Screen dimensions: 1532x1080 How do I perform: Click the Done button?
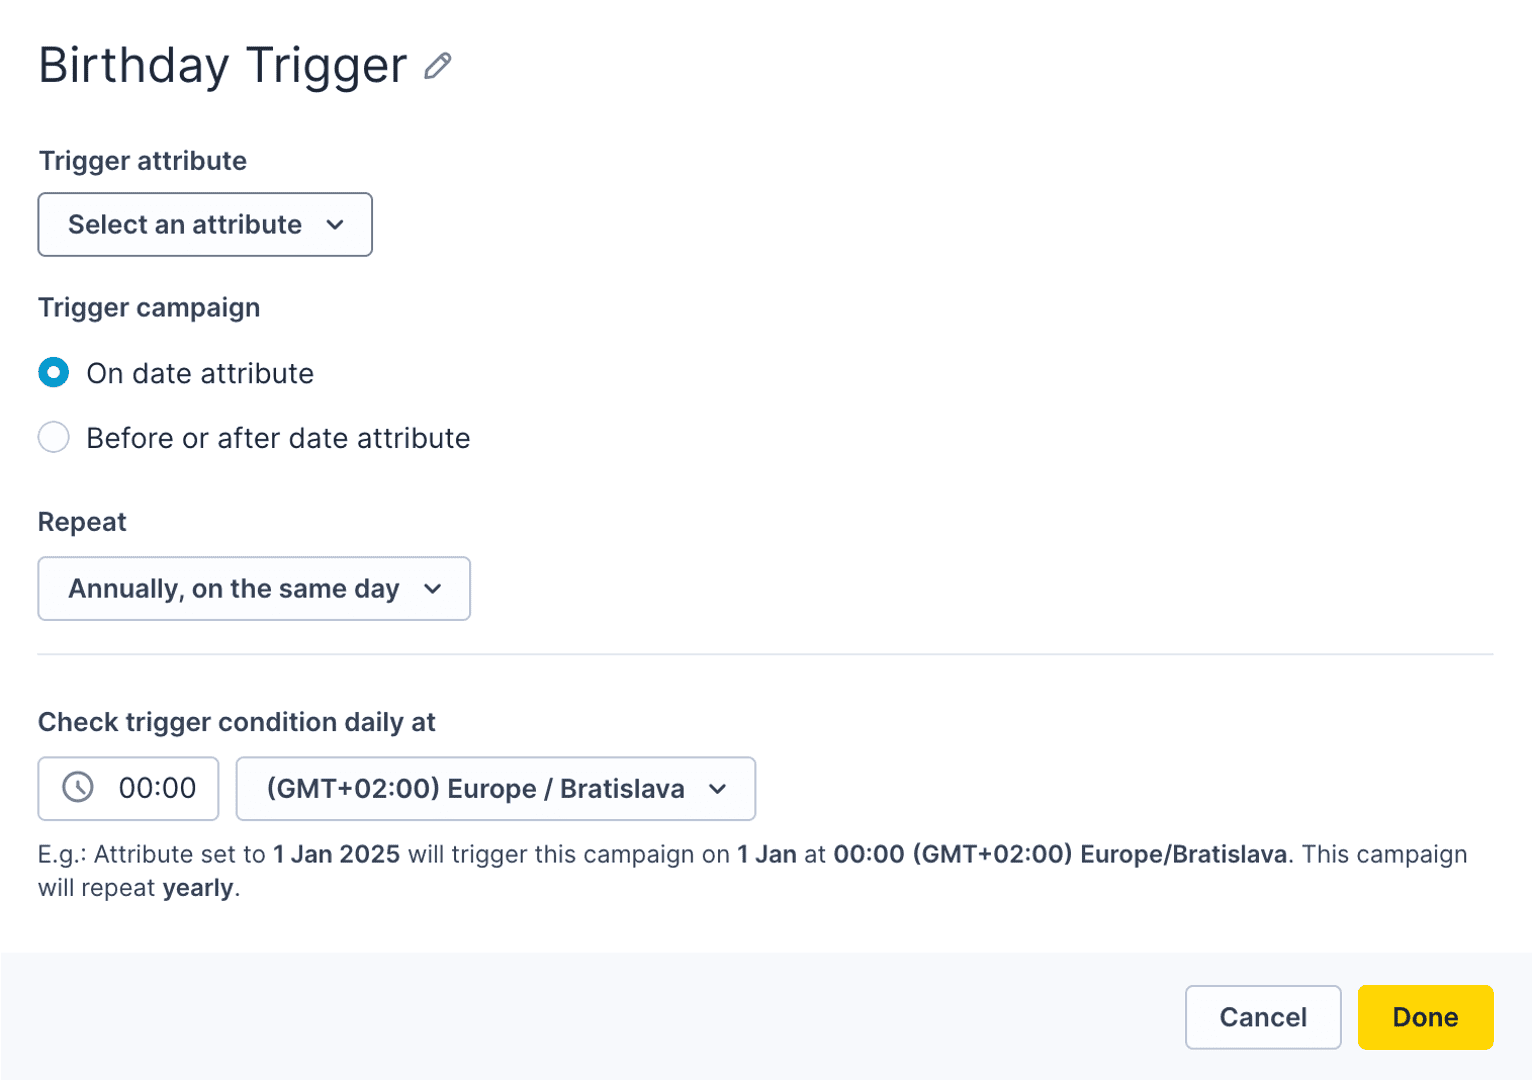coord(1424,1017)
